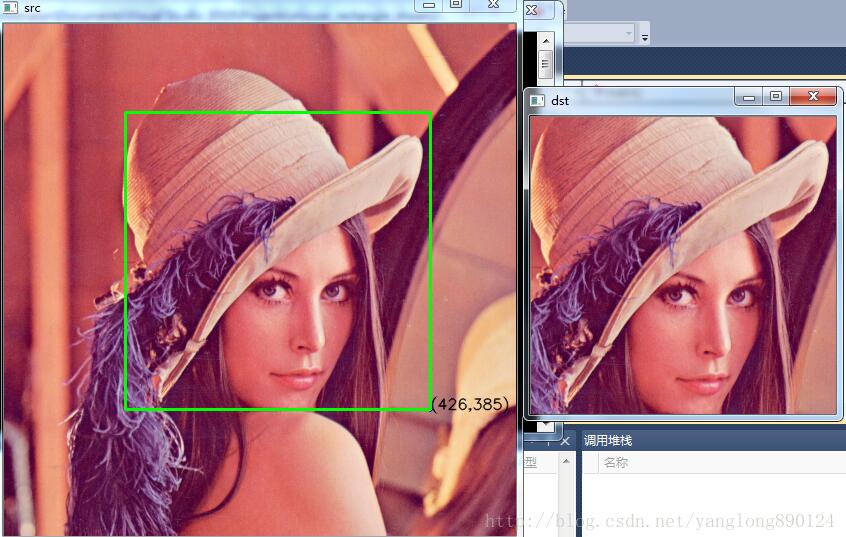846x537 pixels.
Task: Select the 调用堆栈 call stack panel title
Action: pyautogui.click(x=608, y=441)
